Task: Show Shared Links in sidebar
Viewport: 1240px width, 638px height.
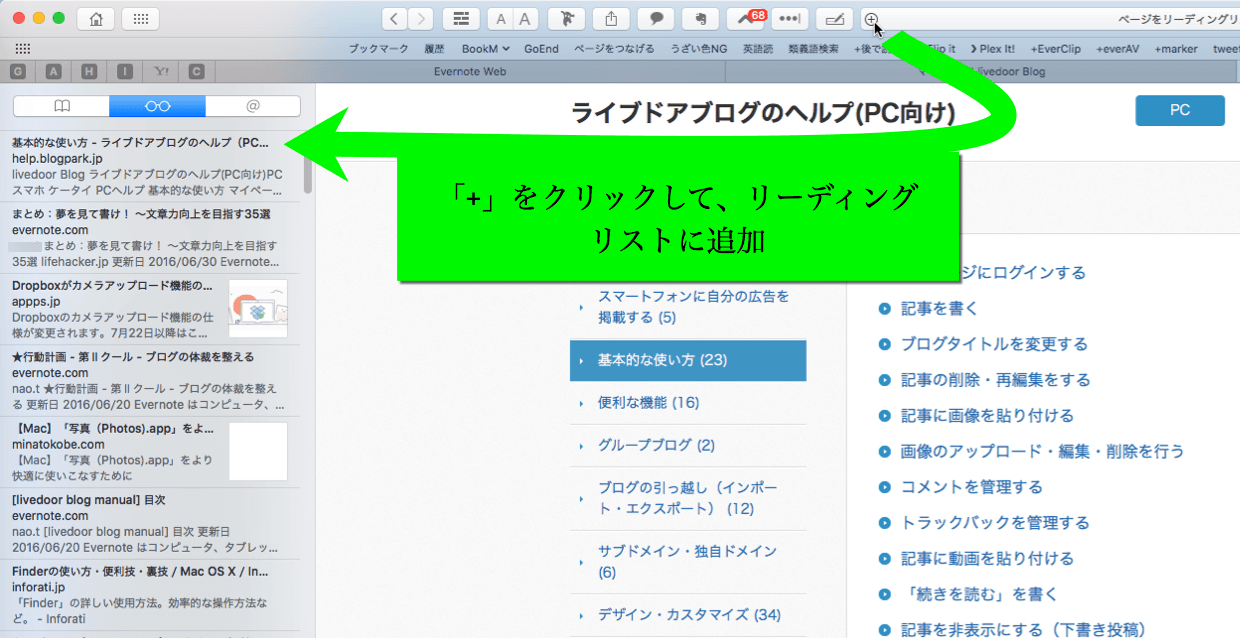Action: pyautogui.click(x=253, y=106)
